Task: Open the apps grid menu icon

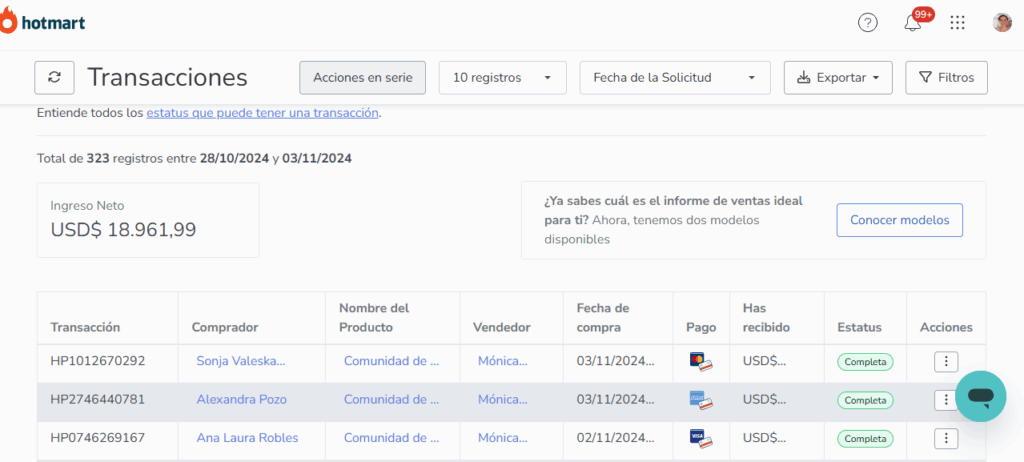Action: point(957,23)
